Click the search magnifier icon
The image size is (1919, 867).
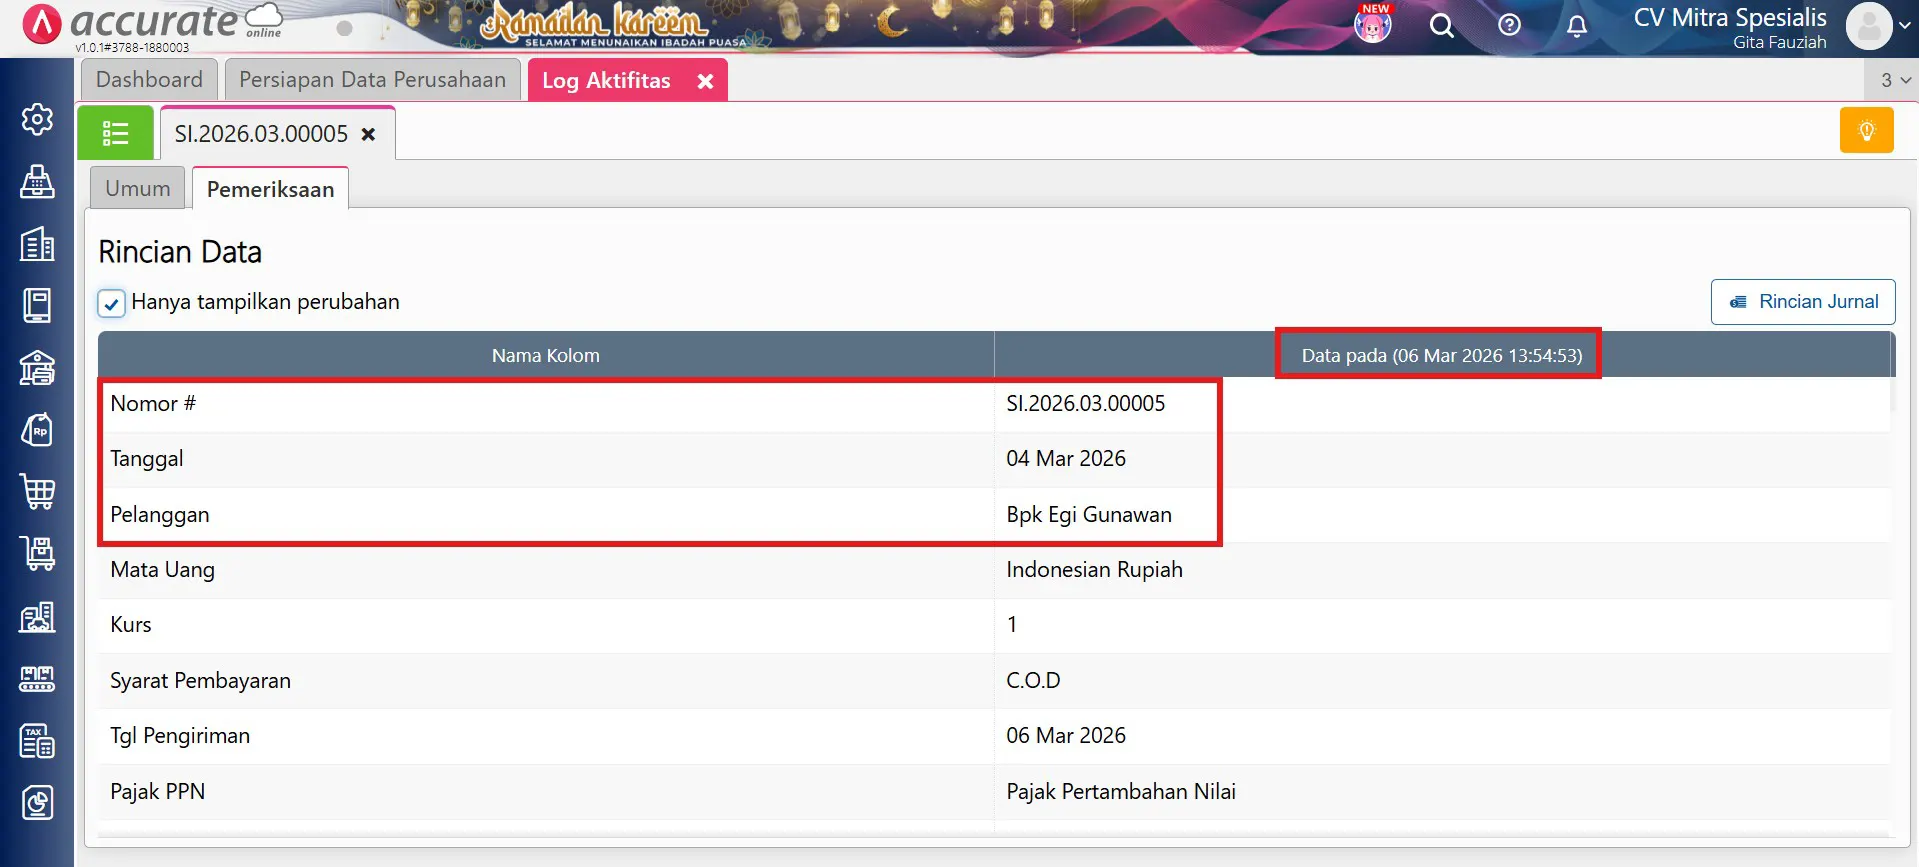coord(1441,26)
